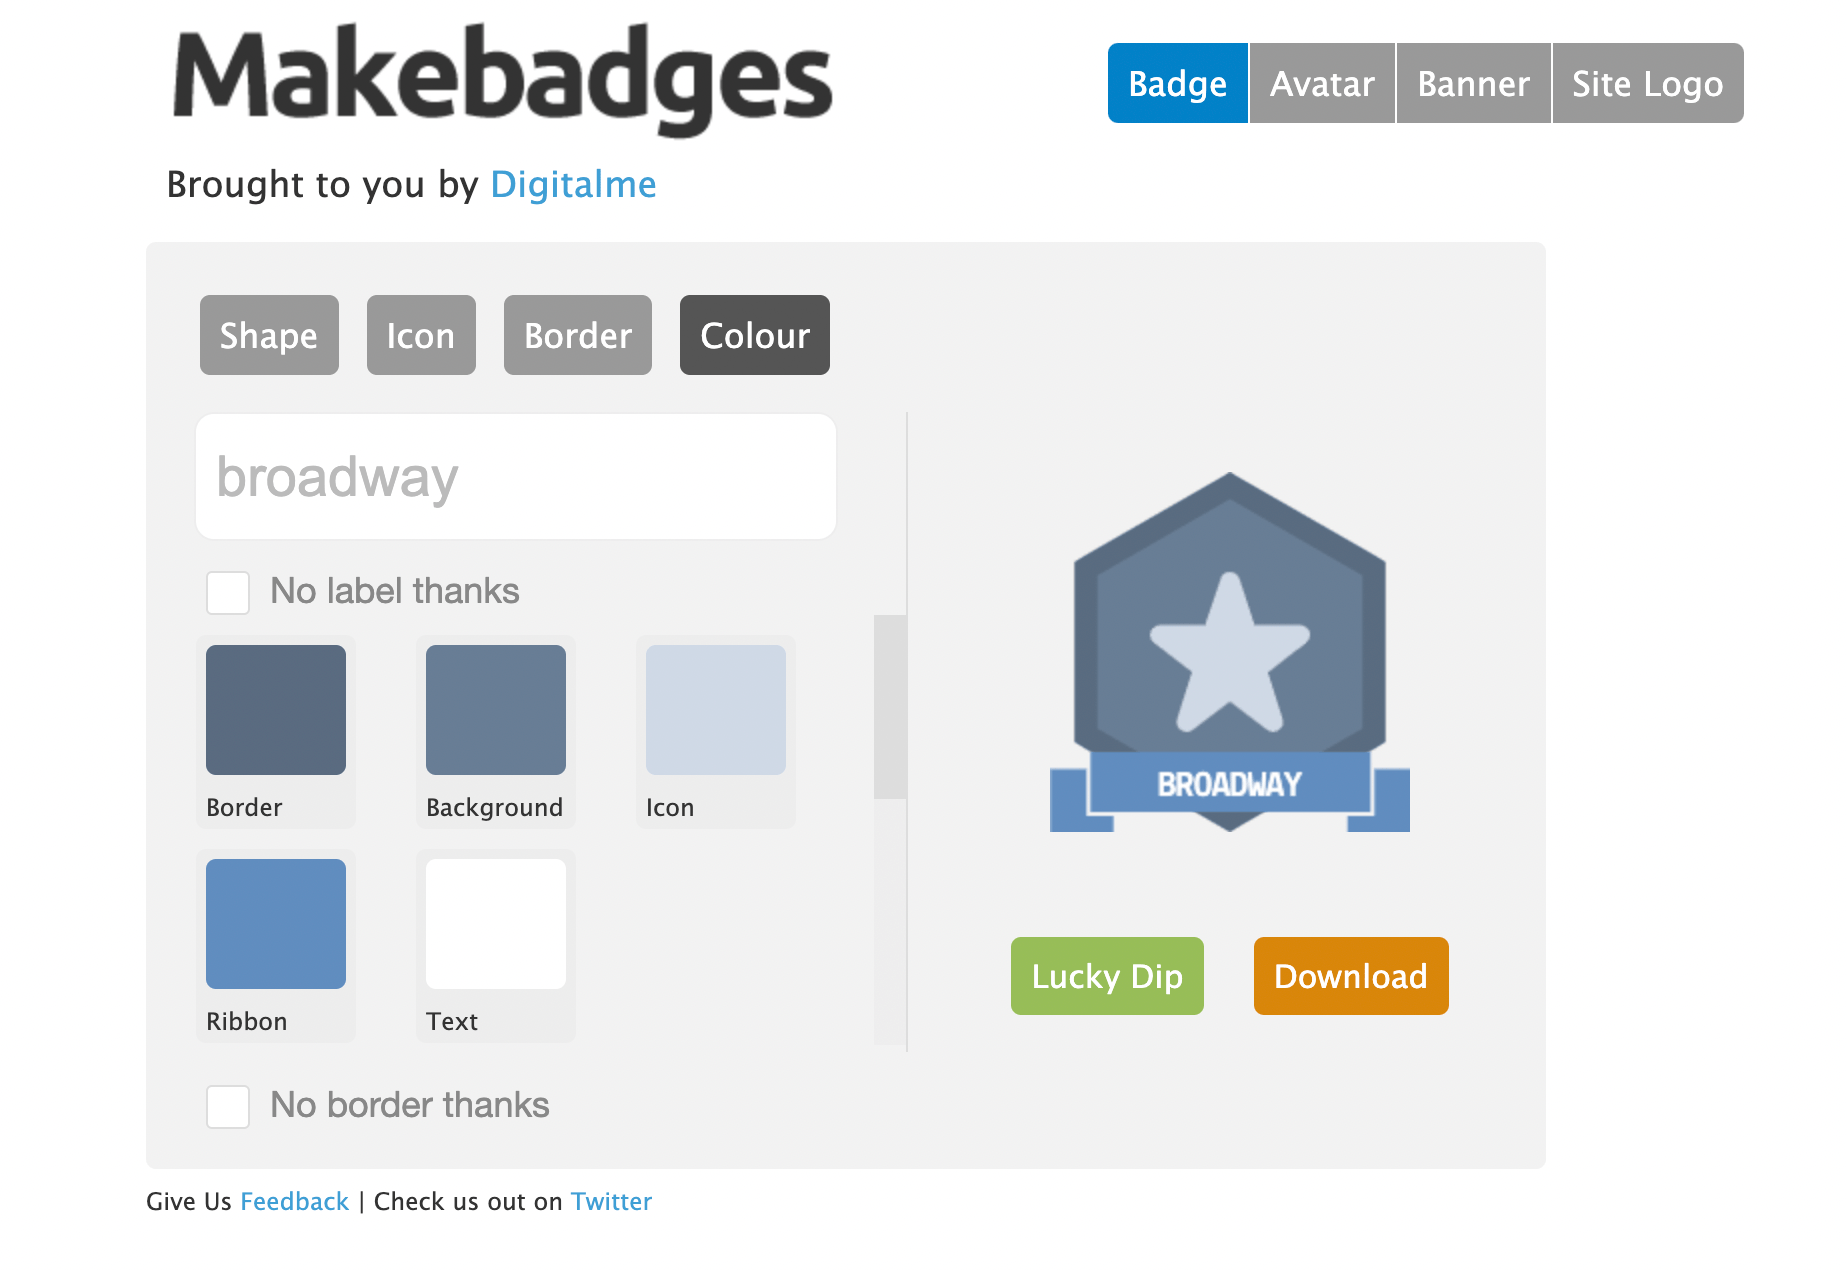The height and width of the screenshot is (1270, 1846).
Task: Focus the badge label text field
Action: 516,477
